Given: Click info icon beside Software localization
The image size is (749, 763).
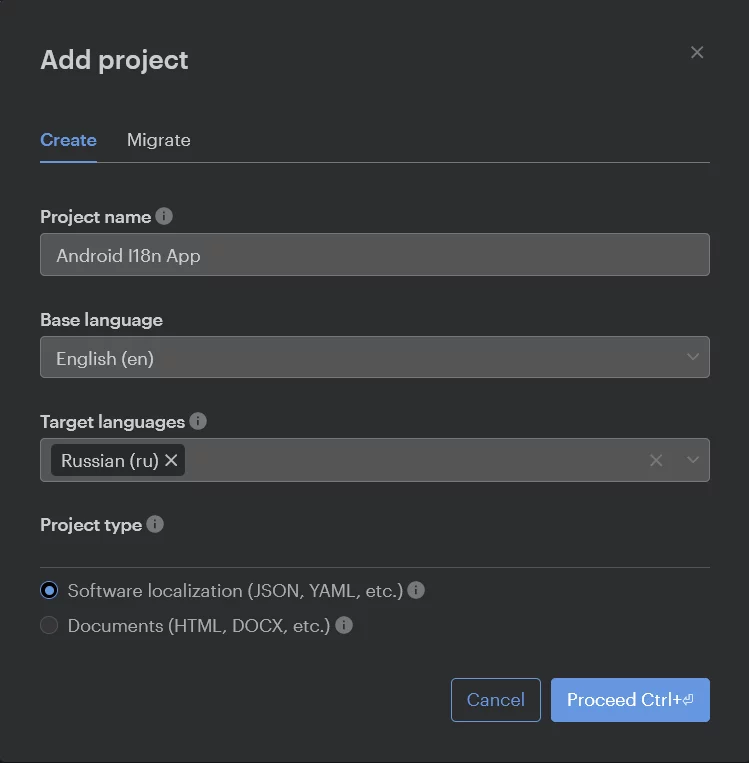Looking at the screenshot, I should pos(416,590).
